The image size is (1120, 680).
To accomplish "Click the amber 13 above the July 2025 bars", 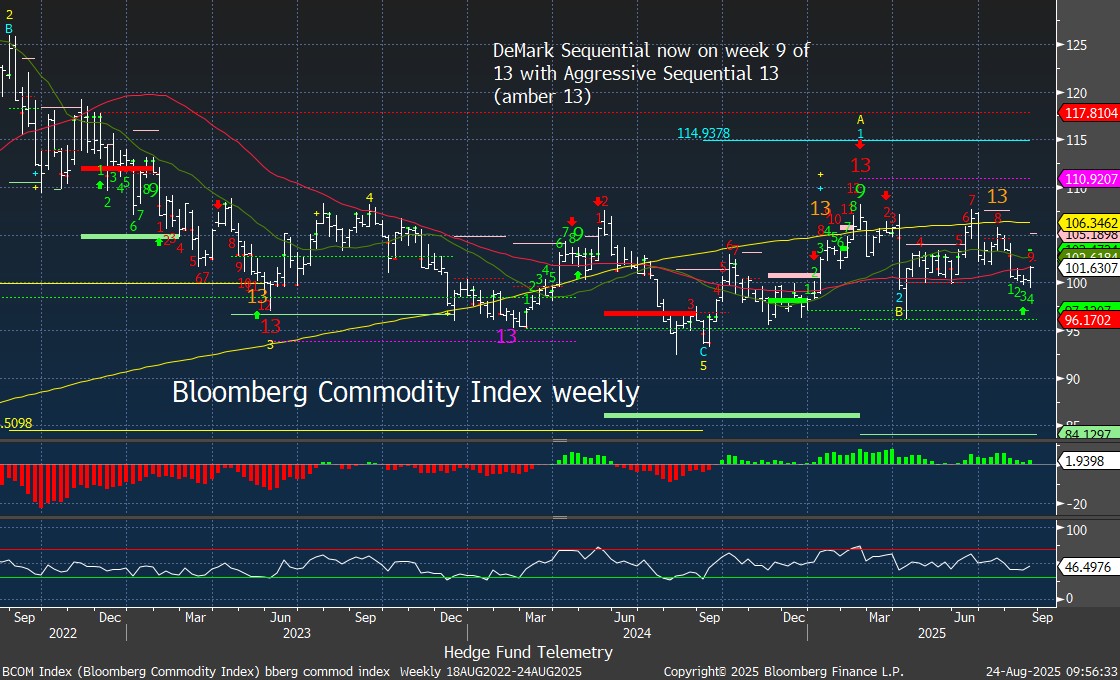I will pos(997,197).
